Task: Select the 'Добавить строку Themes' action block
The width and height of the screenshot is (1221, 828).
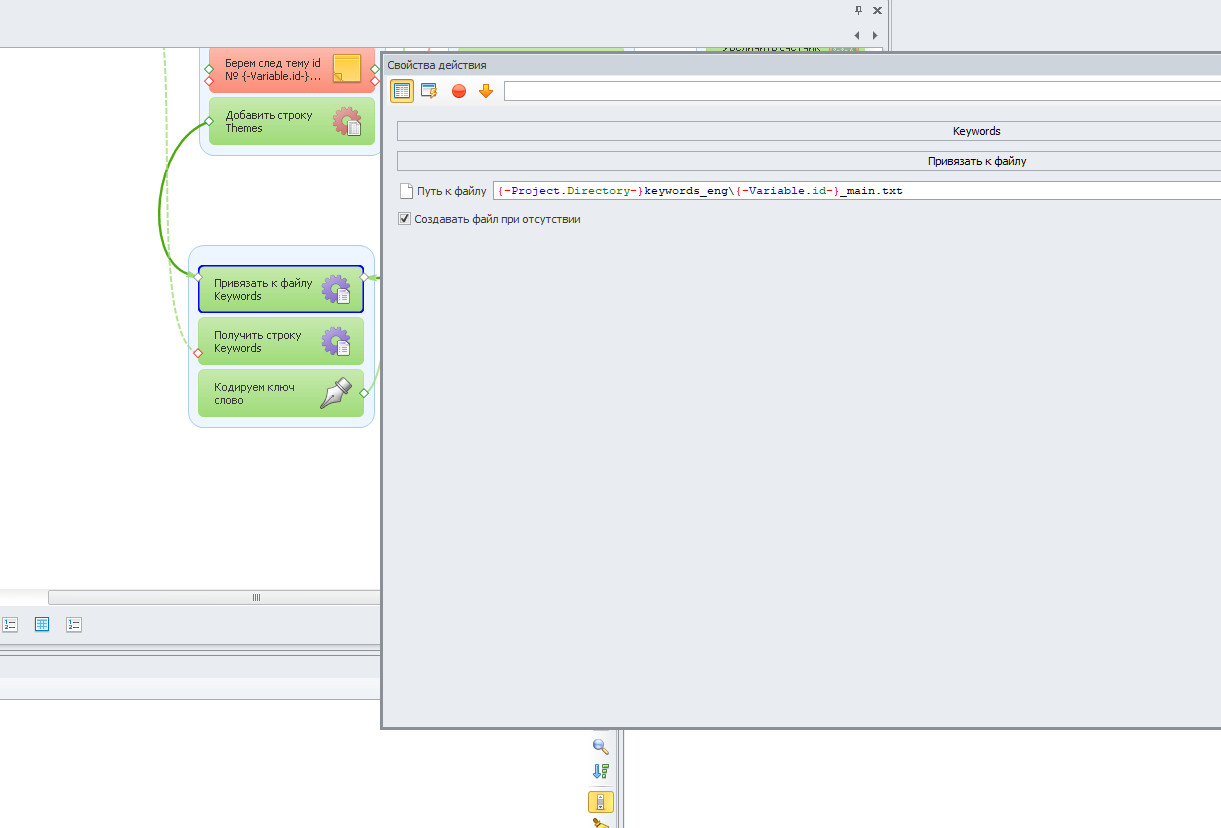Action: pos(292,121)
